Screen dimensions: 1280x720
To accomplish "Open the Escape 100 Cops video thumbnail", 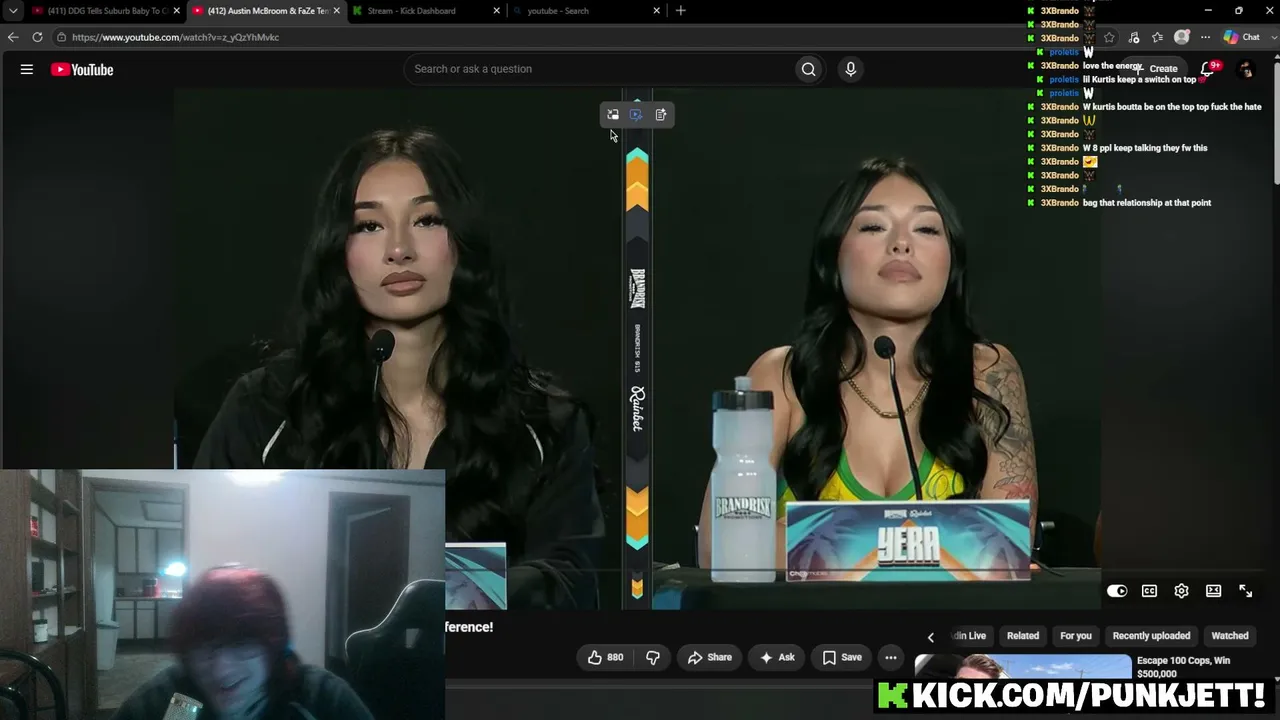I will pos(1023,667).
